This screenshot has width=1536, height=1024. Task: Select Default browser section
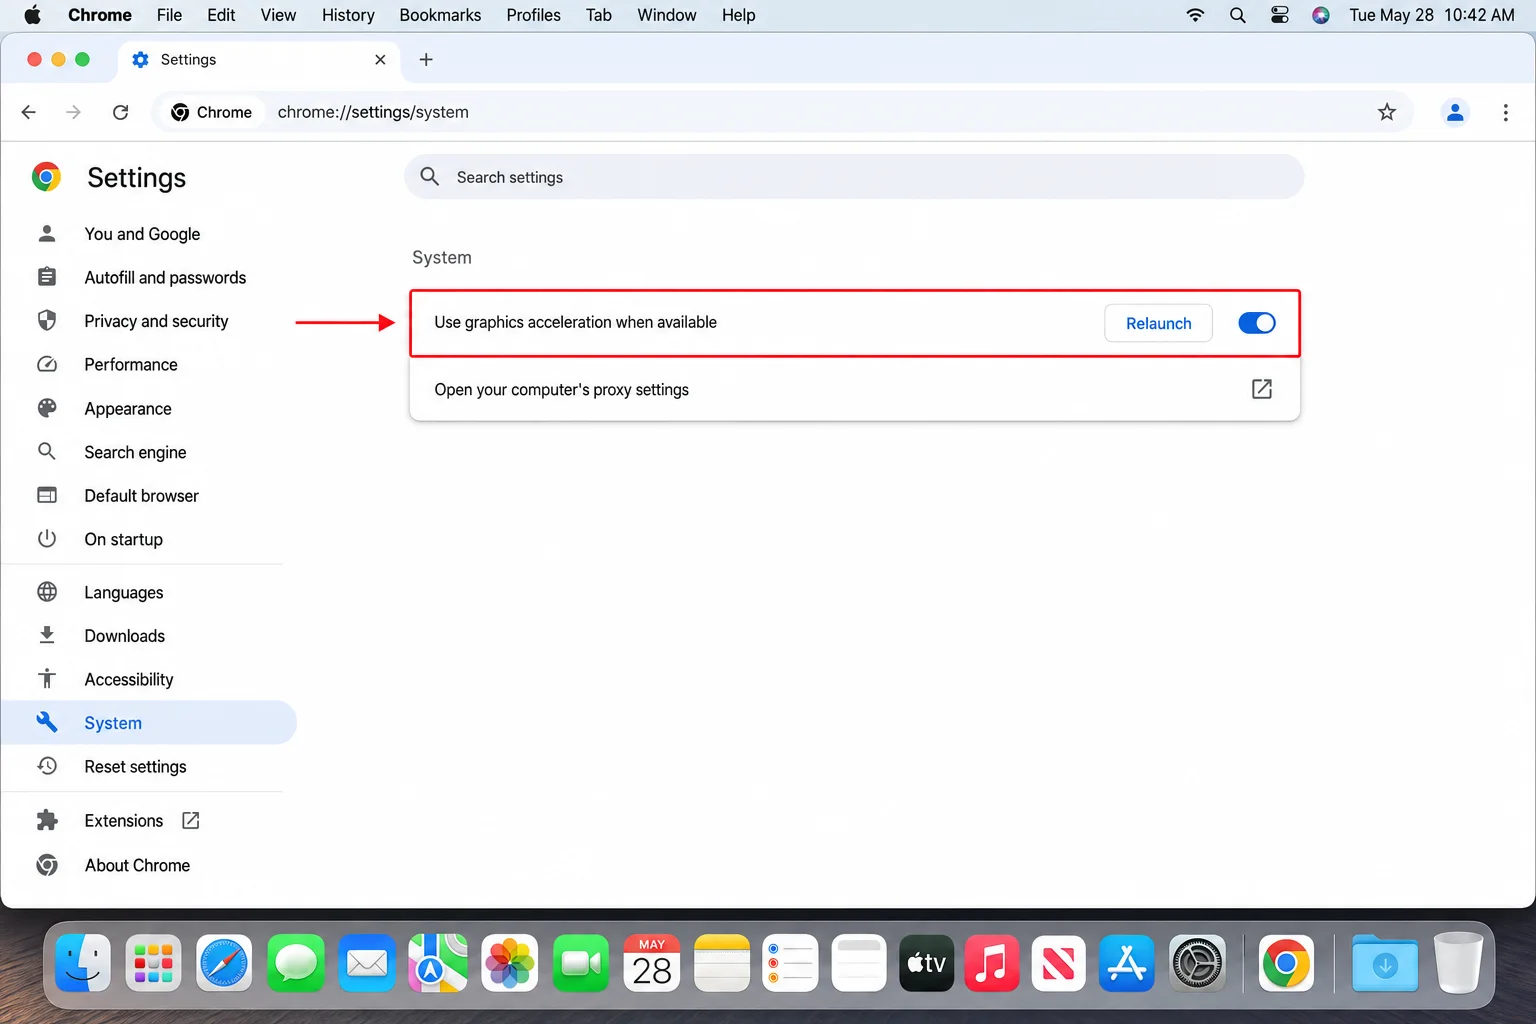pyautogui.click(x=141, y=495)
